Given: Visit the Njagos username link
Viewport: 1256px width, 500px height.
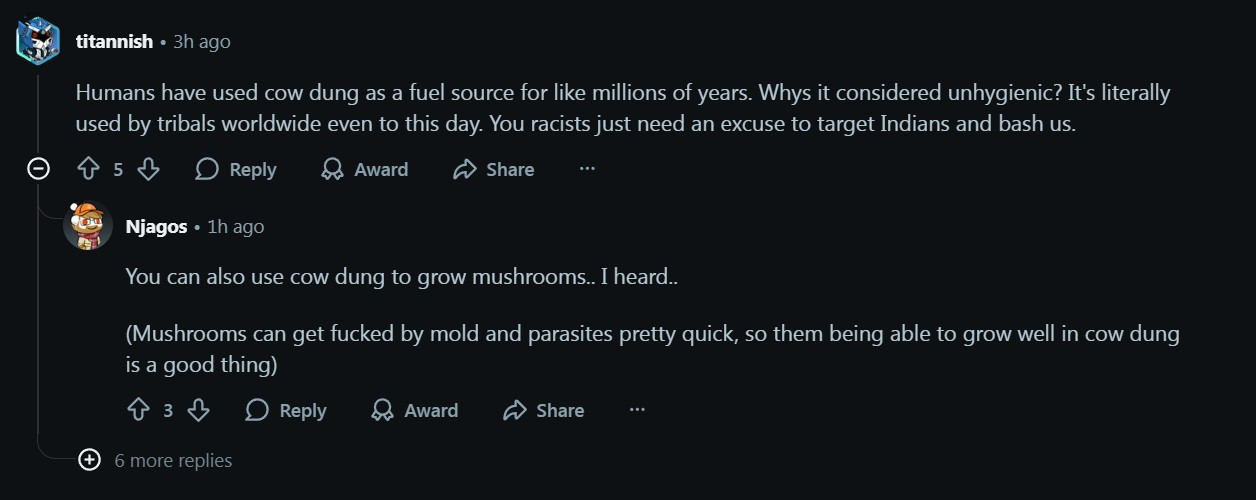Looking at the screenshot, I should point(157,227).
